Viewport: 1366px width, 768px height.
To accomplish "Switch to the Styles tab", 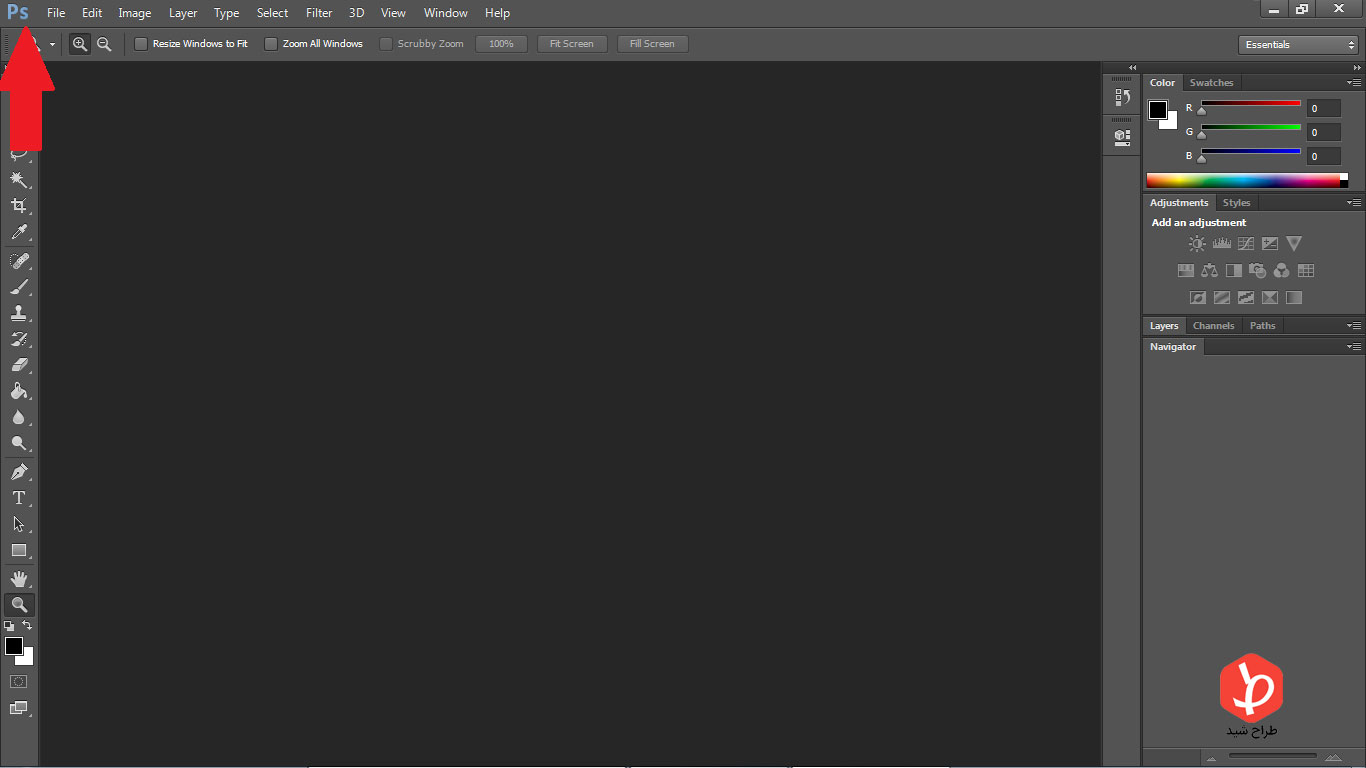I will (x=1237, y=202).
